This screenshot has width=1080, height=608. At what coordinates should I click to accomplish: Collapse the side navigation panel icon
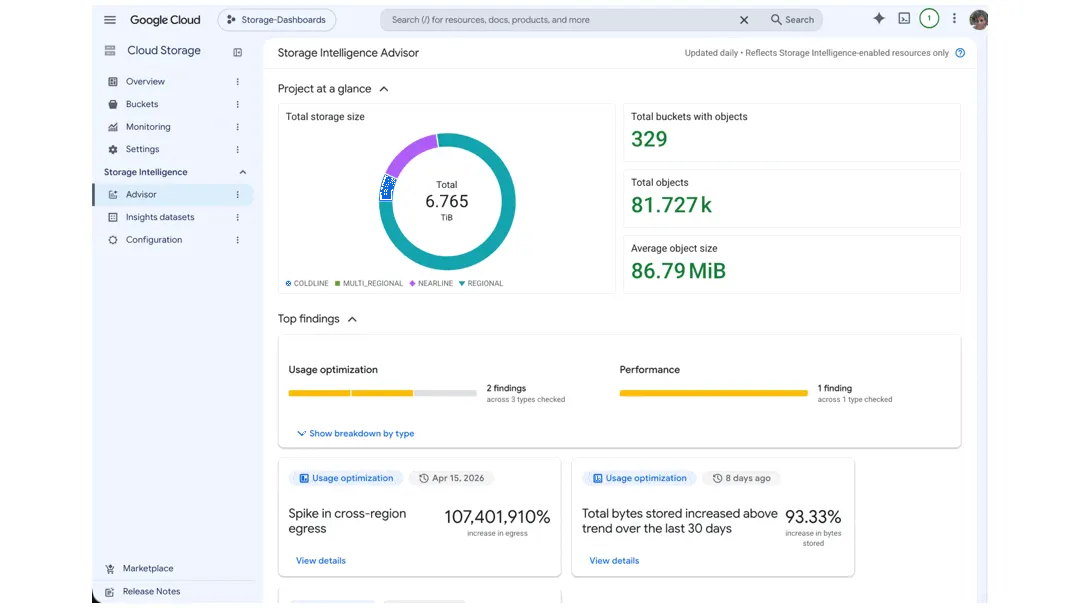coord(238,52)
